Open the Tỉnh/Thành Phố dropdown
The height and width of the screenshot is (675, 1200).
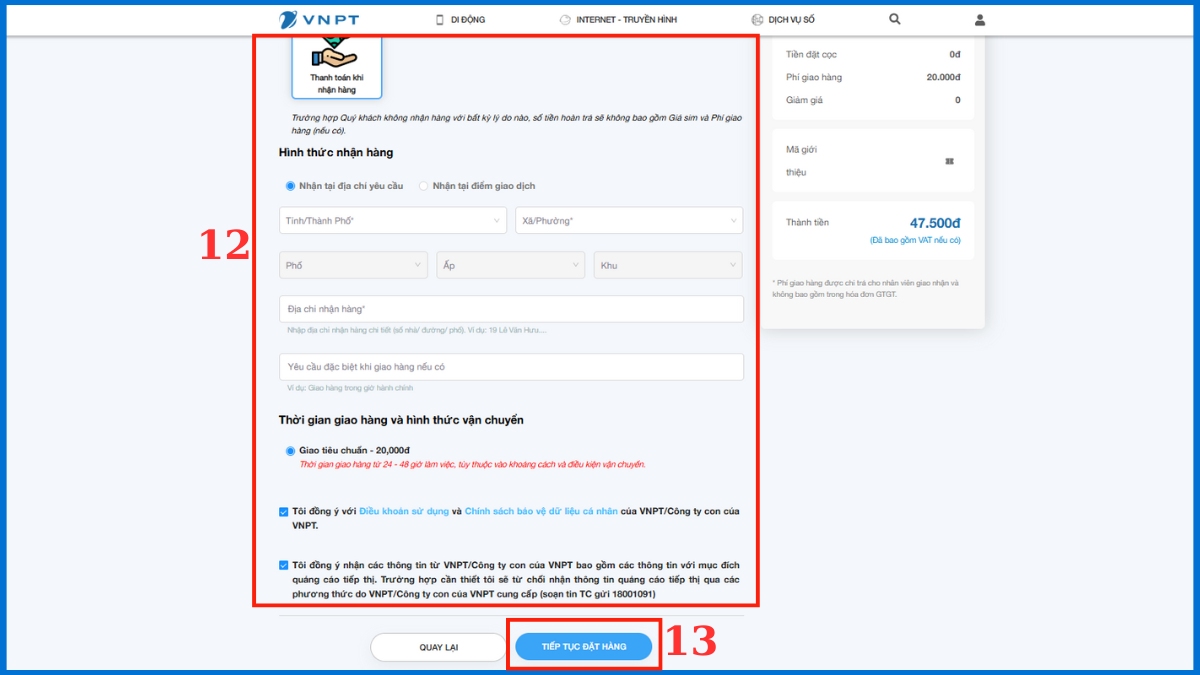pyautogui.click(x=393, y=220)
